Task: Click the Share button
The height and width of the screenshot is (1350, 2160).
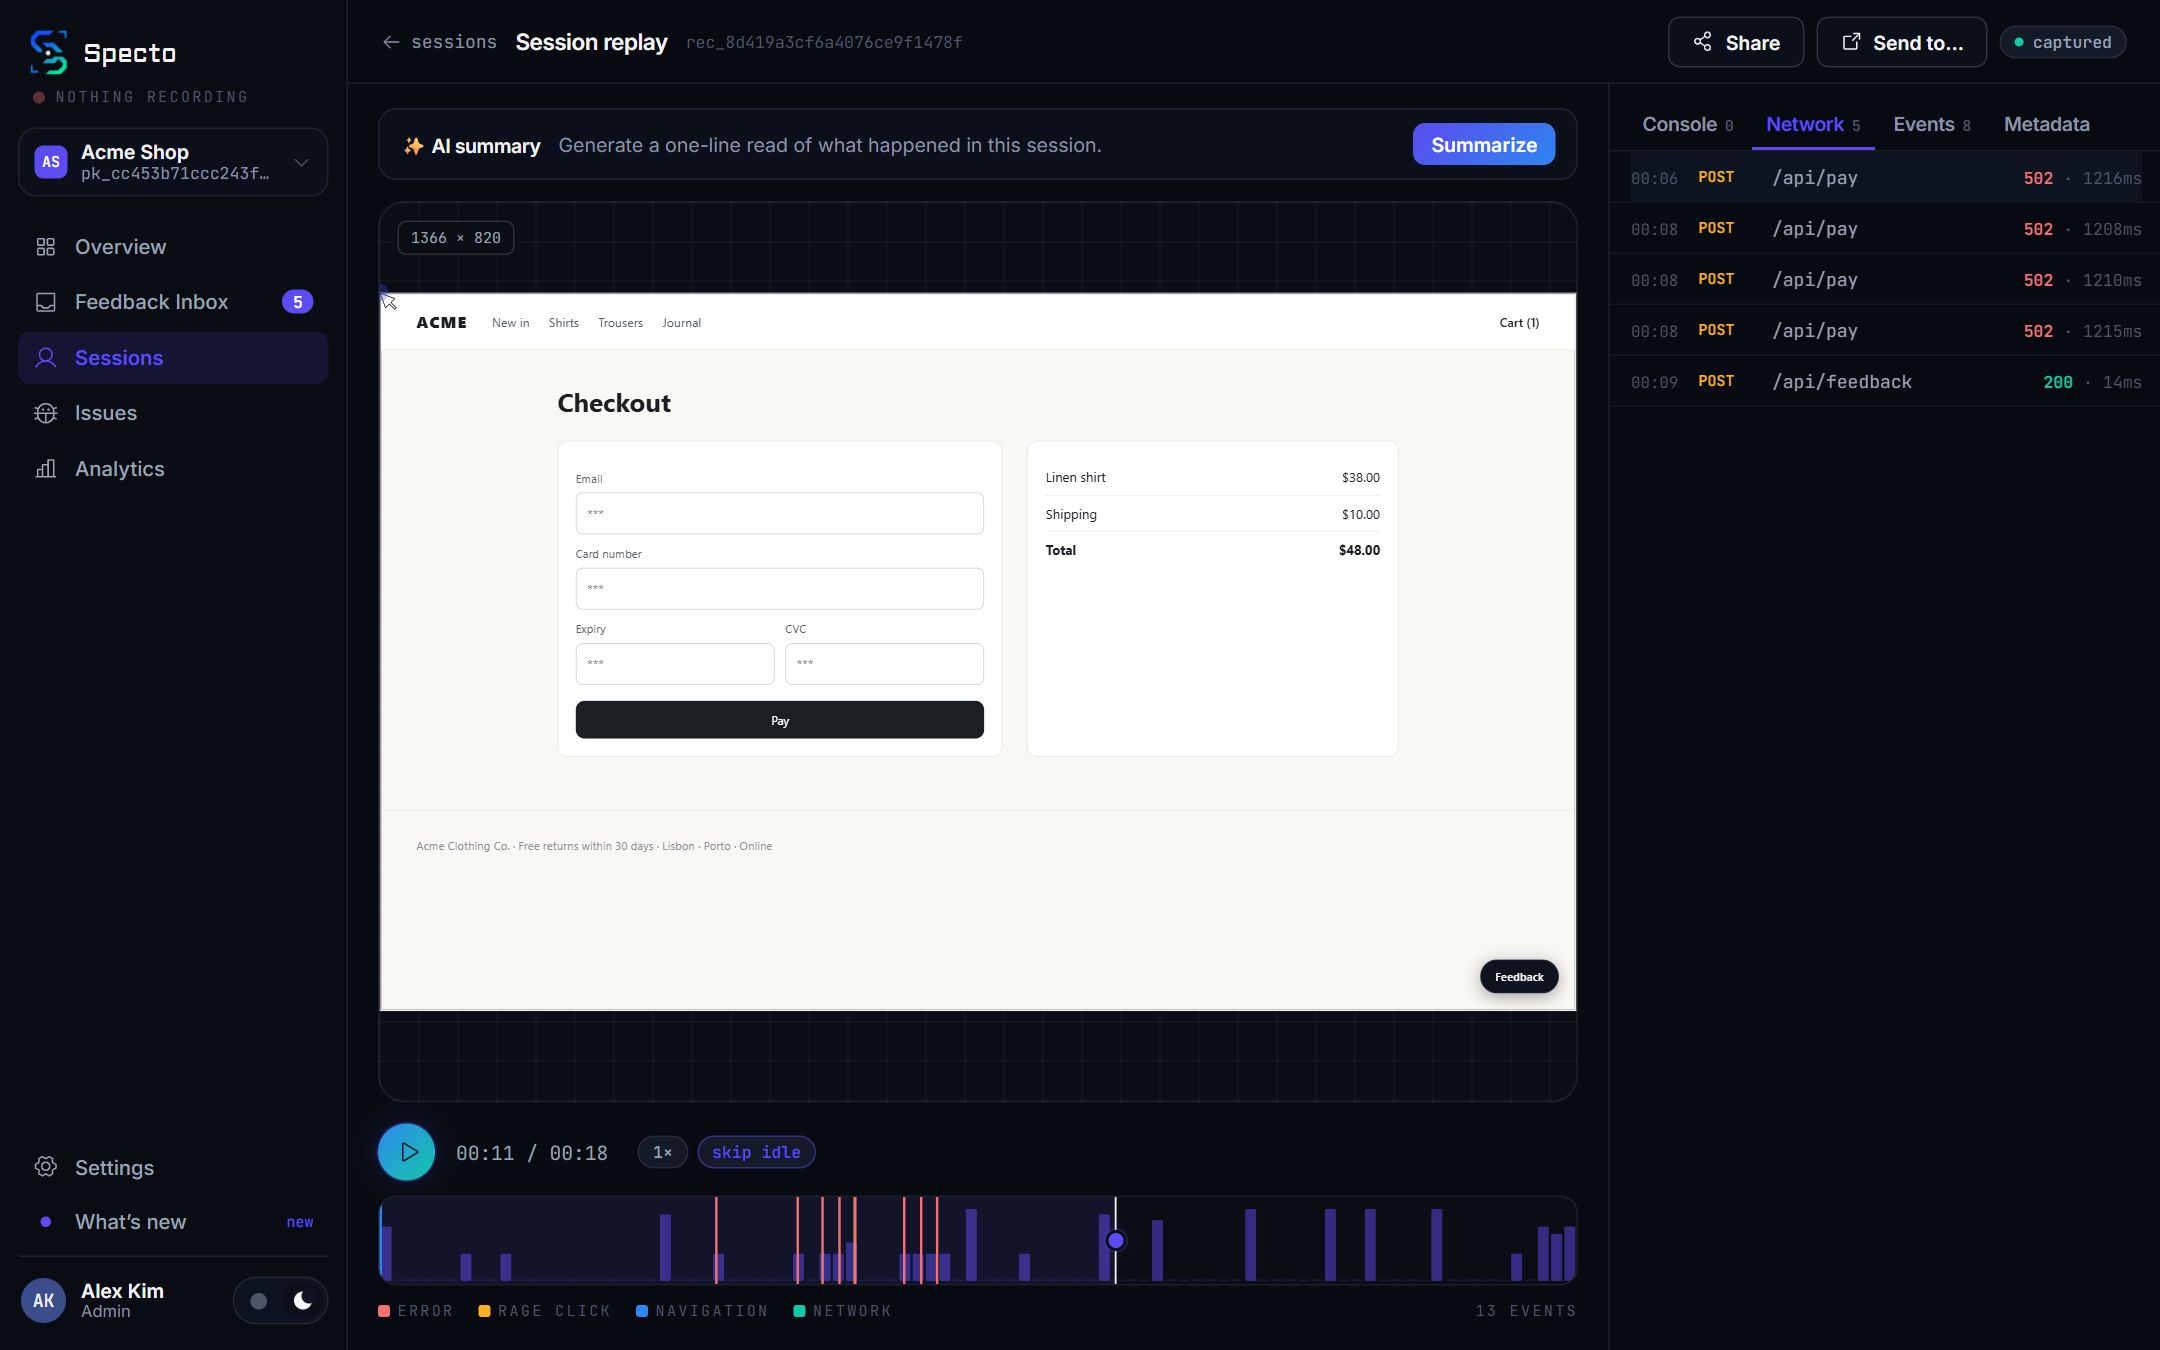Action: coord(1736,42)
